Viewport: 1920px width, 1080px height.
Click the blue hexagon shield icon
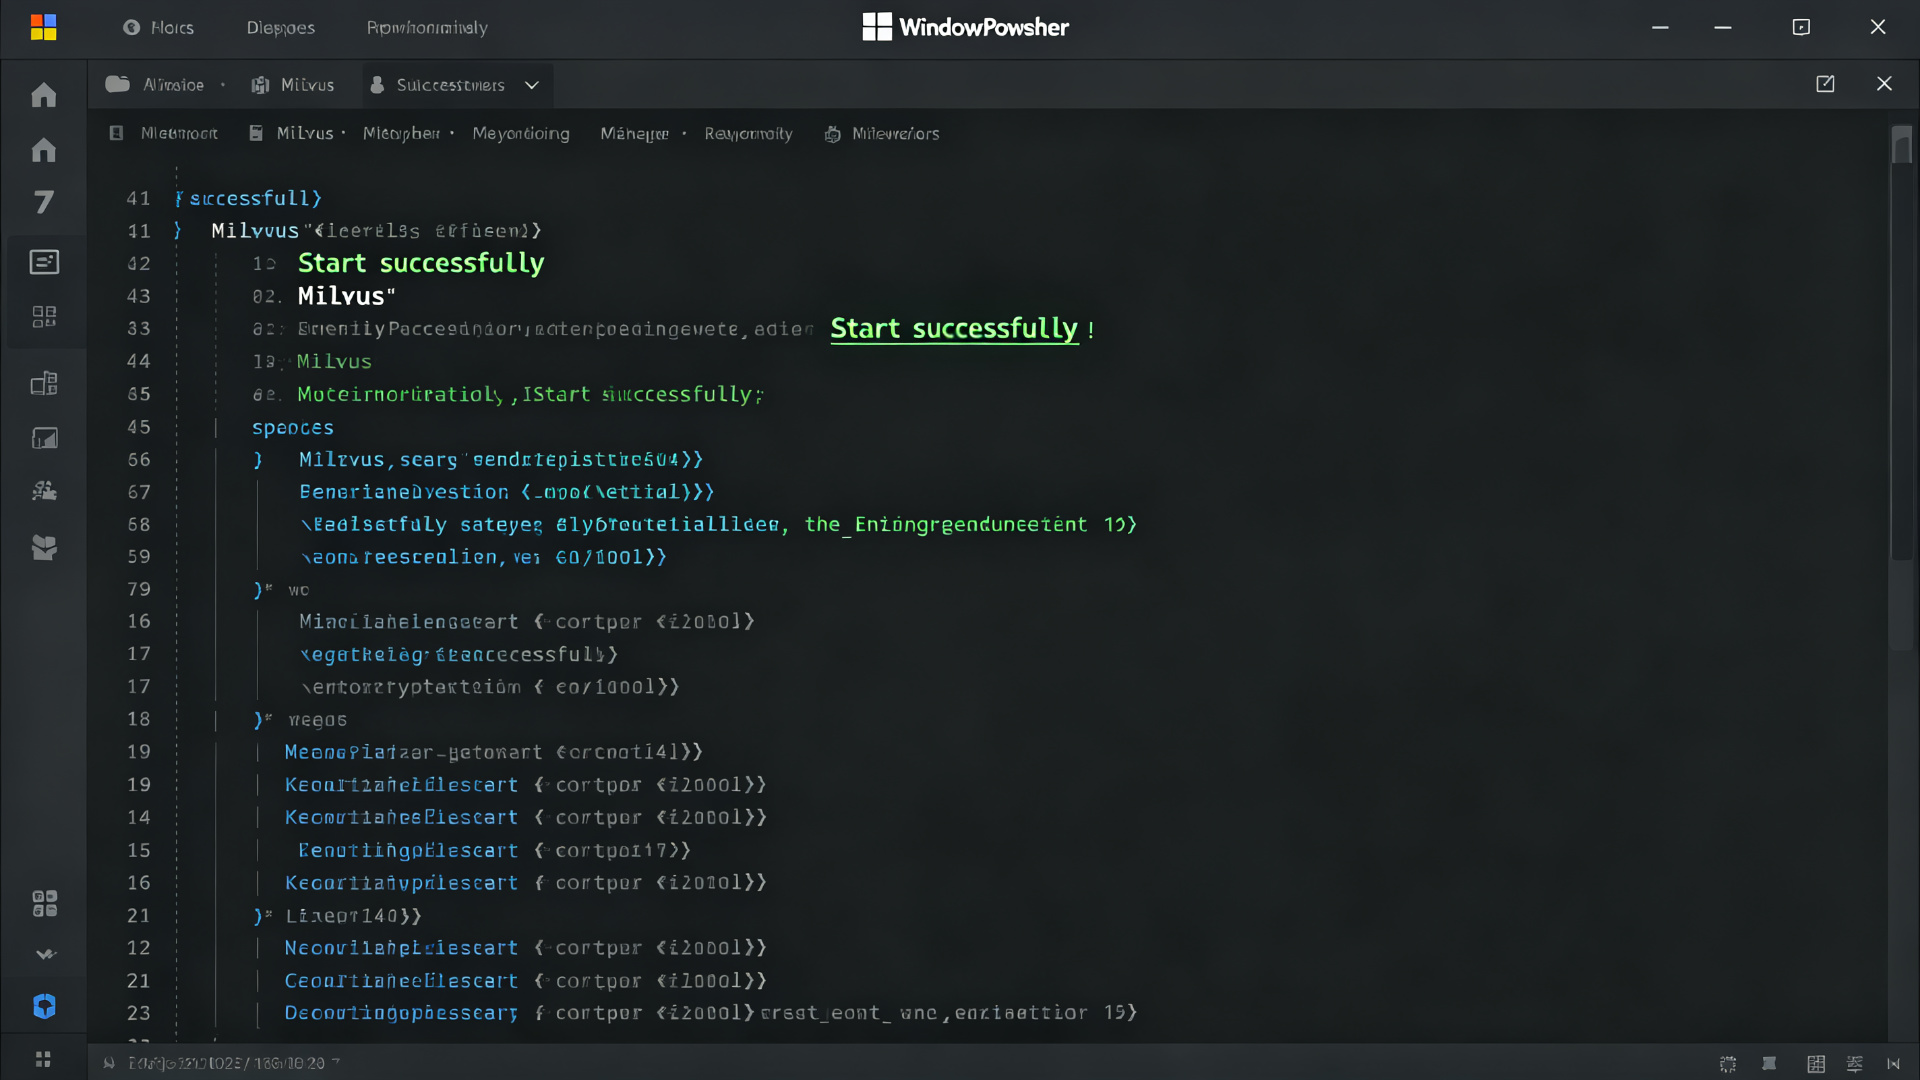(x=44, y=1006)
